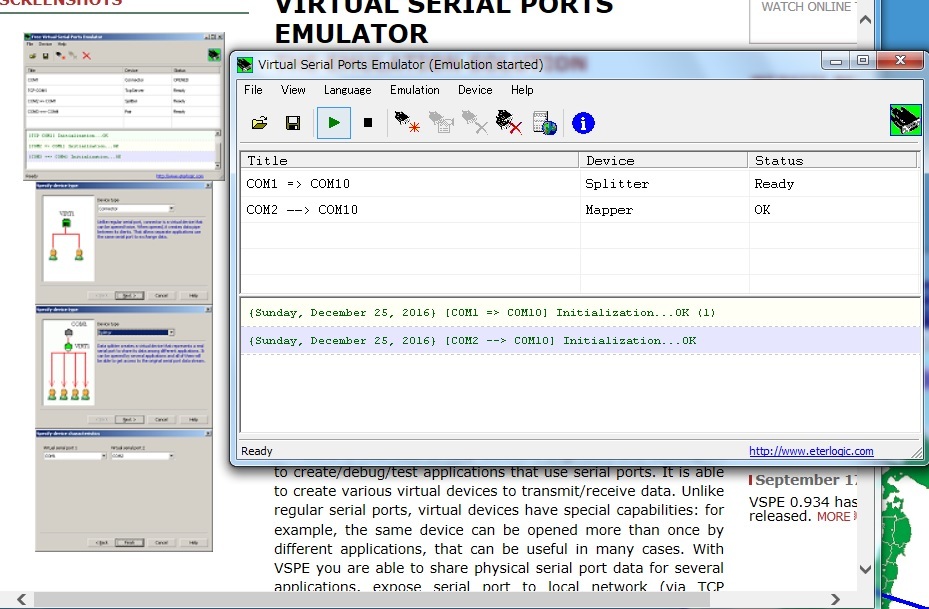Open the Language menu

point(347,90)
